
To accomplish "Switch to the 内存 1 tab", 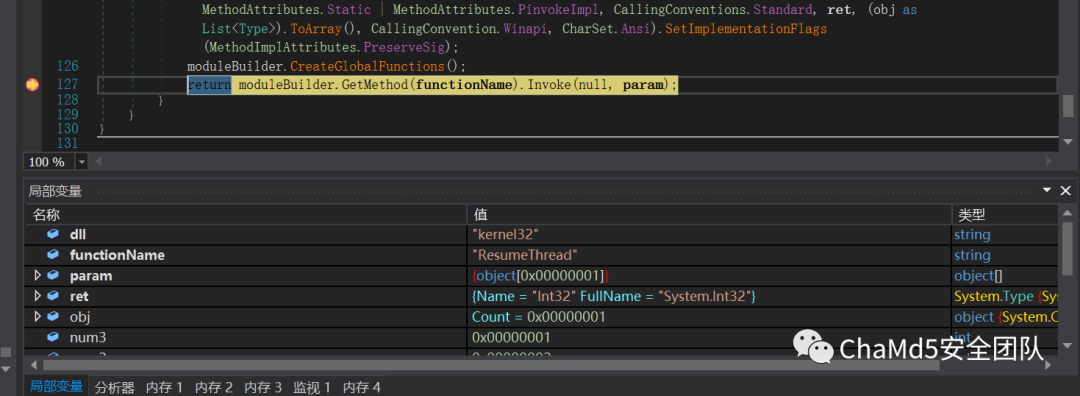I will click(x=165, y=387).
